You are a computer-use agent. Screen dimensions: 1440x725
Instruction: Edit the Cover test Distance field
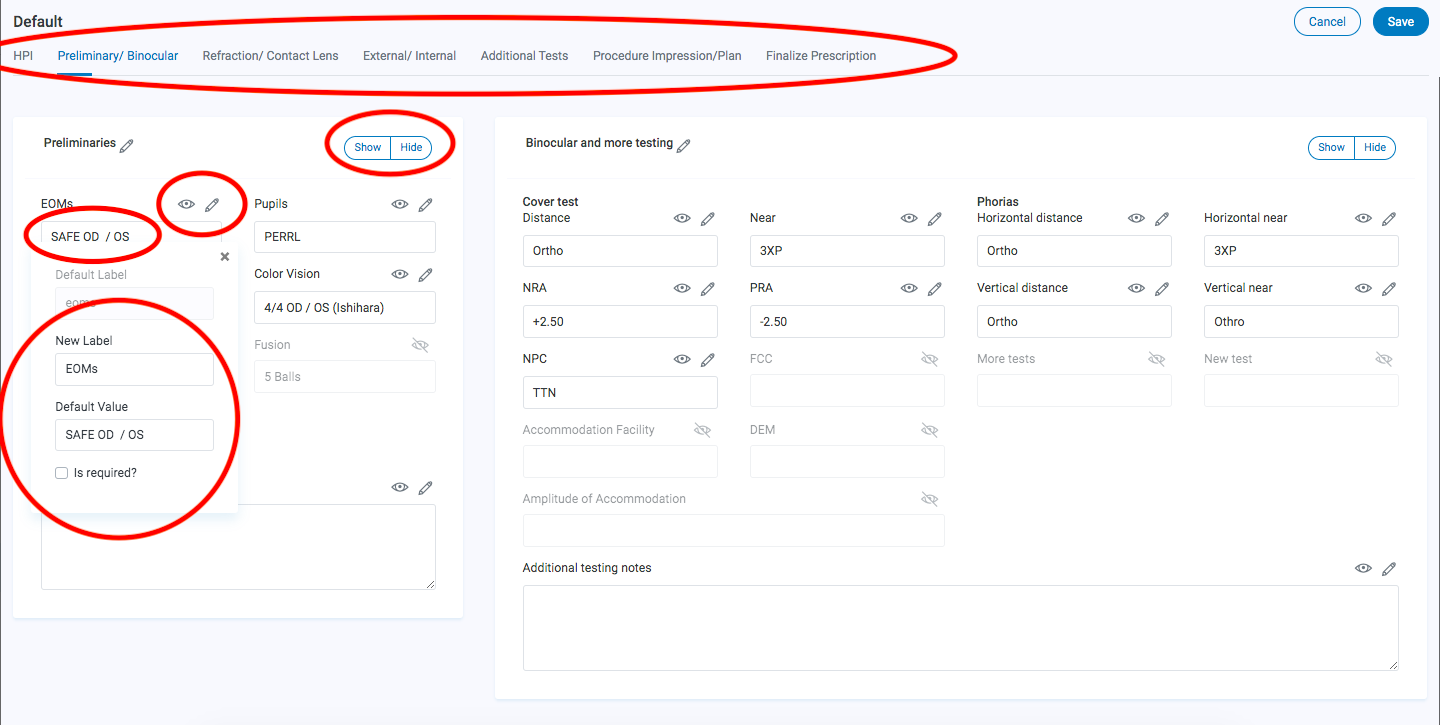[709, 218]
